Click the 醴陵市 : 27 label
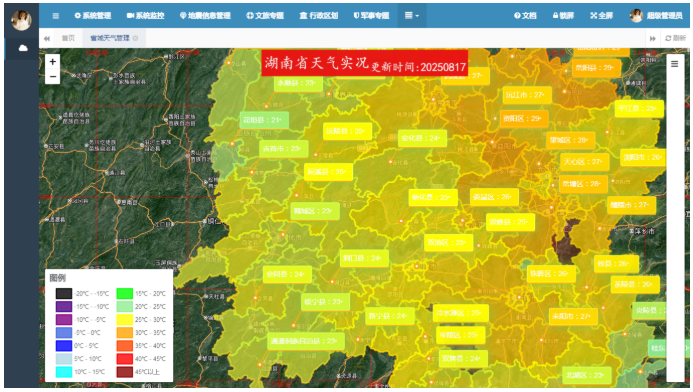 click(631, 205)
